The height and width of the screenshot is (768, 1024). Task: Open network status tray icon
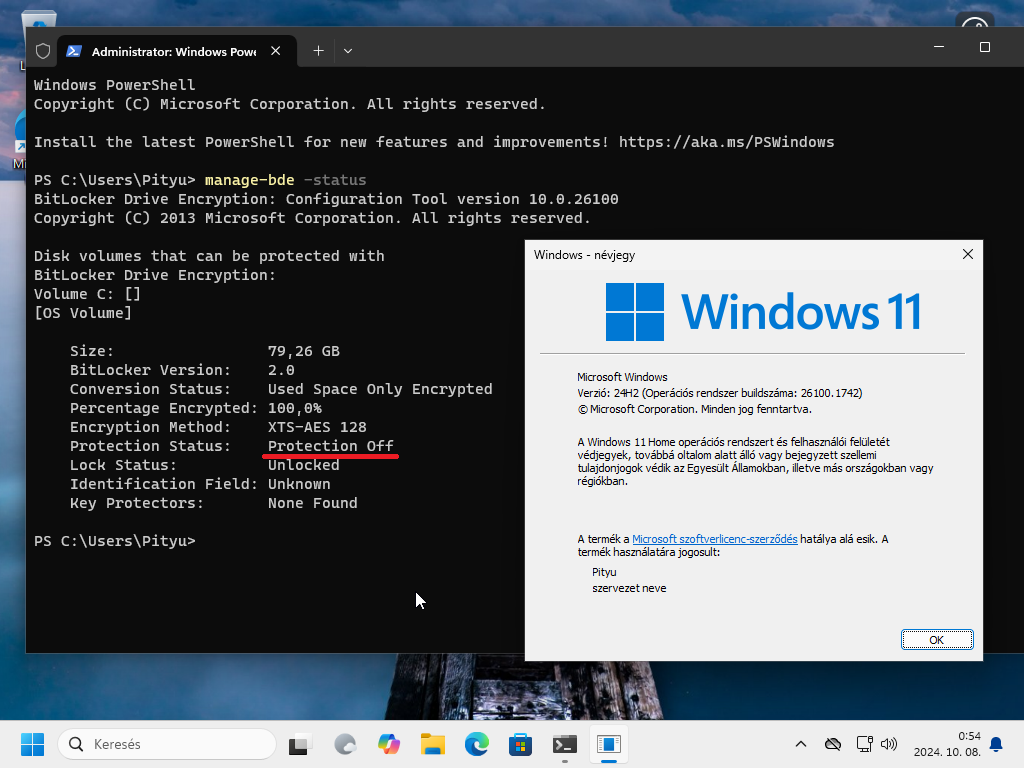click(865, 744)
